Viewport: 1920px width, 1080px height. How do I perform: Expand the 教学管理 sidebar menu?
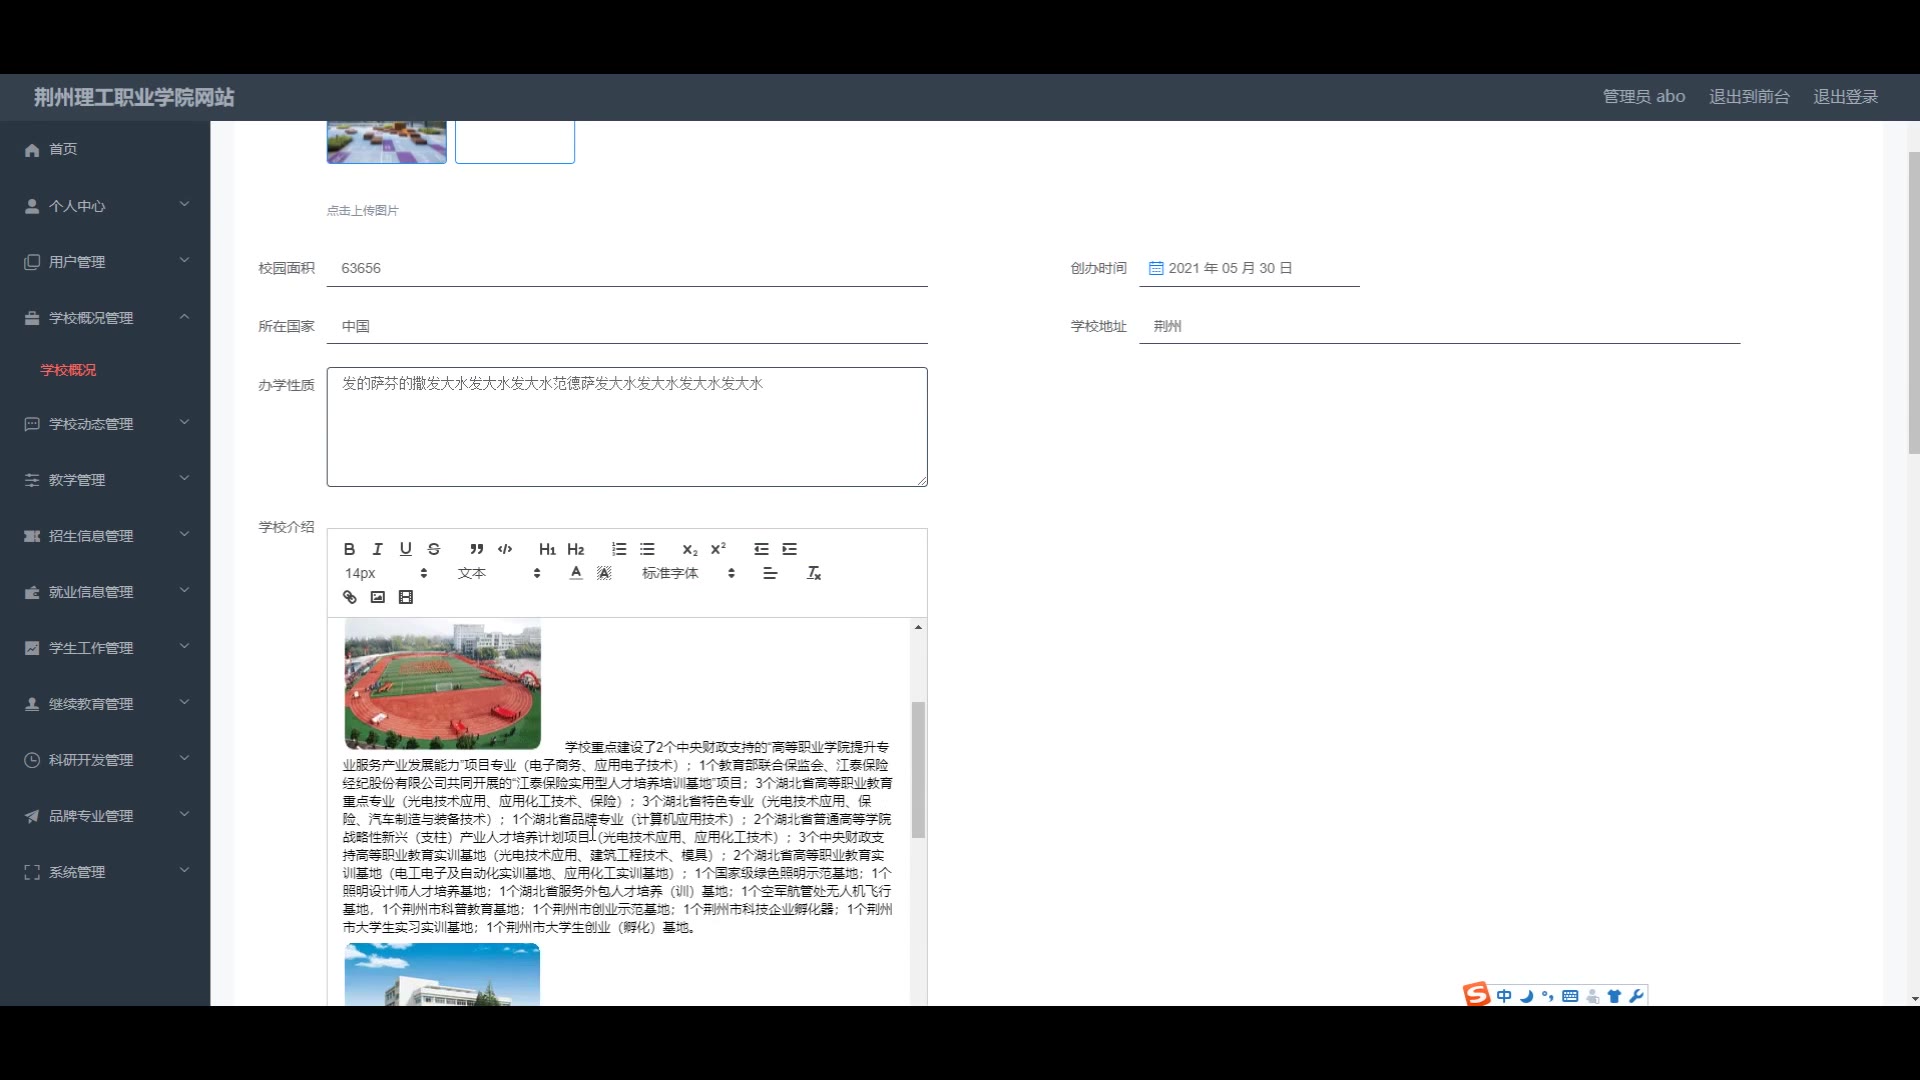coord(105,480)
